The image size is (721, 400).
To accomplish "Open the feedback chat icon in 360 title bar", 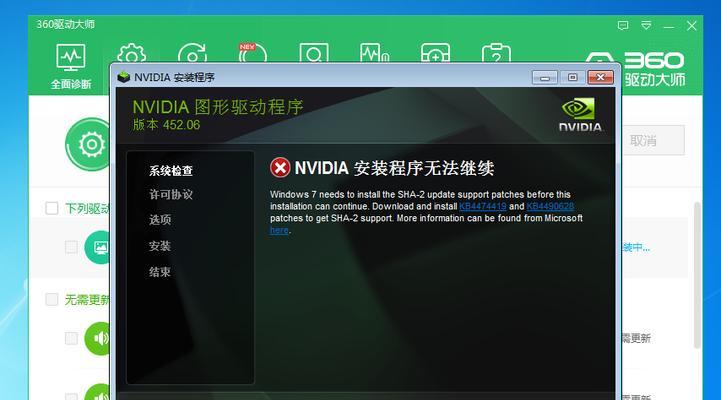I will [x=623, y=25].
